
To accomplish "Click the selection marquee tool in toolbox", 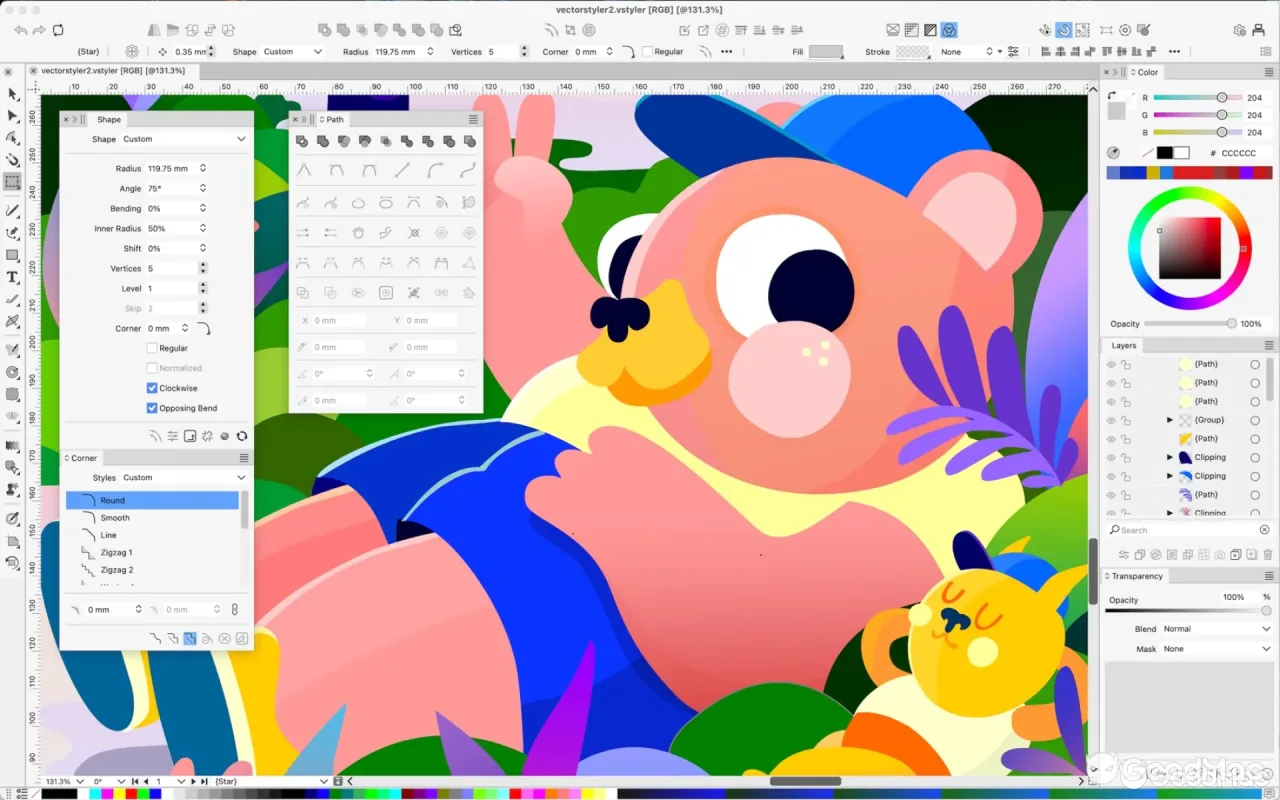I will [x=13, y=182].
